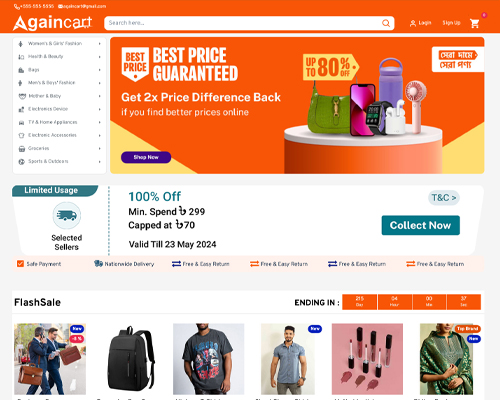Expand TV & Home Appliances arrow
The width and height of the screenshot is (500, 400).
[x=99, y=122]
